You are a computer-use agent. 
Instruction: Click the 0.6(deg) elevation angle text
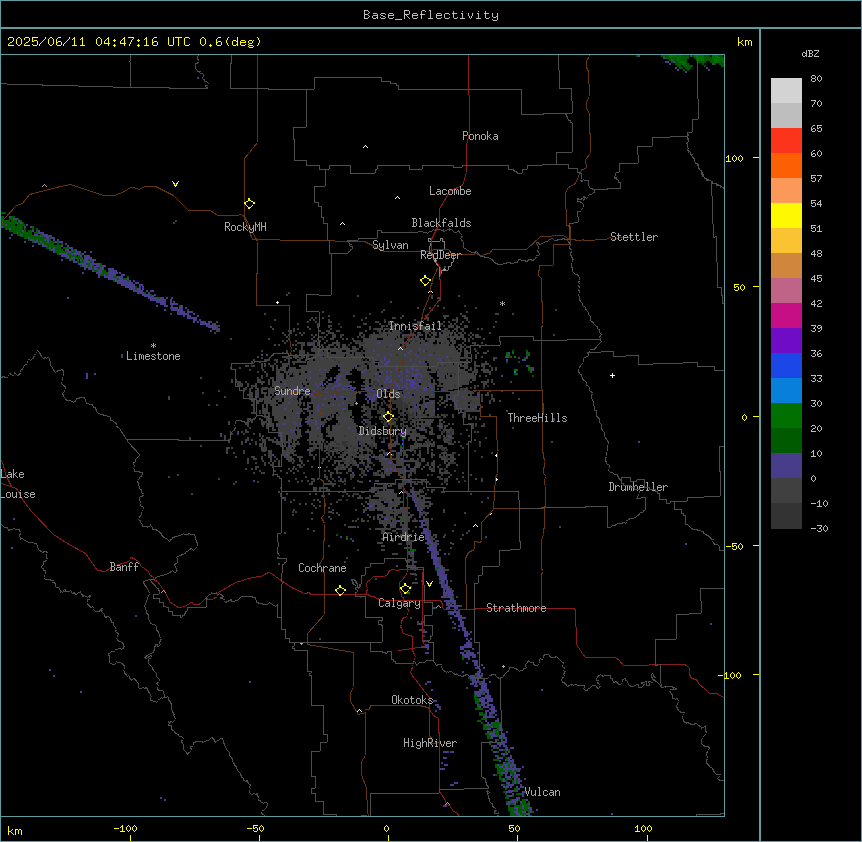pyautogui.click(x=230, y=42)
